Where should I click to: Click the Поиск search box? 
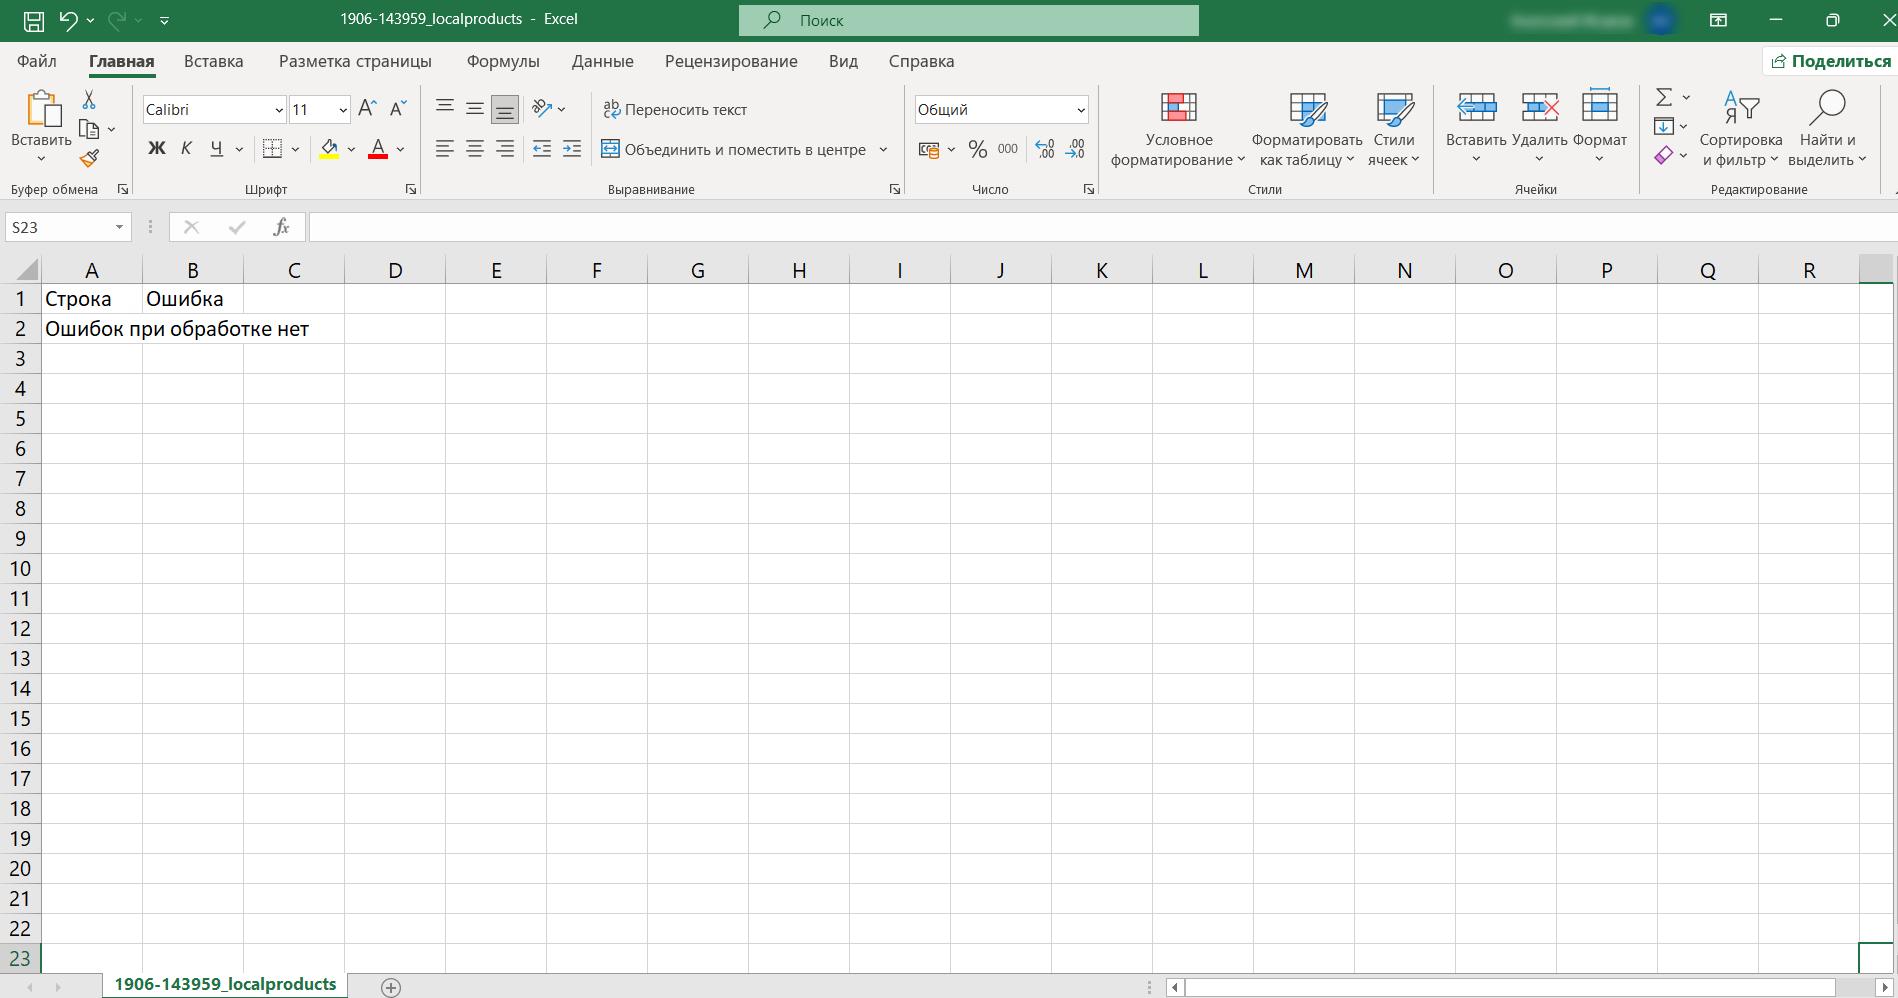pyautogui.click(x=968, y=20)
